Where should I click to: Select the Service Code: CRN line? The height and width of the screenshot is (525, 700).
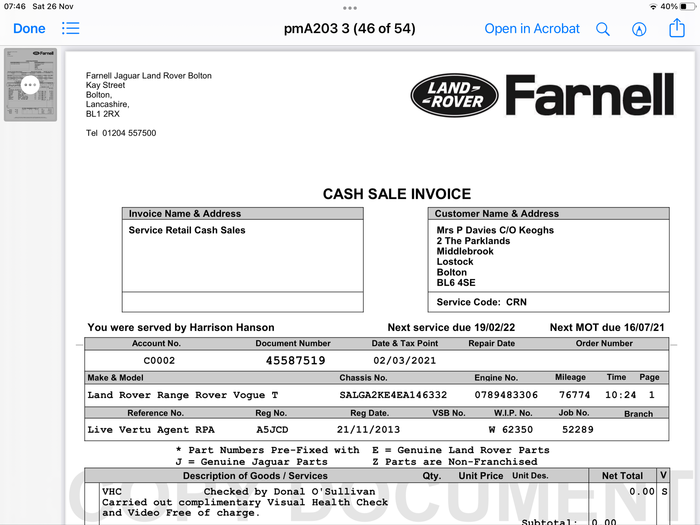[482, 302]
